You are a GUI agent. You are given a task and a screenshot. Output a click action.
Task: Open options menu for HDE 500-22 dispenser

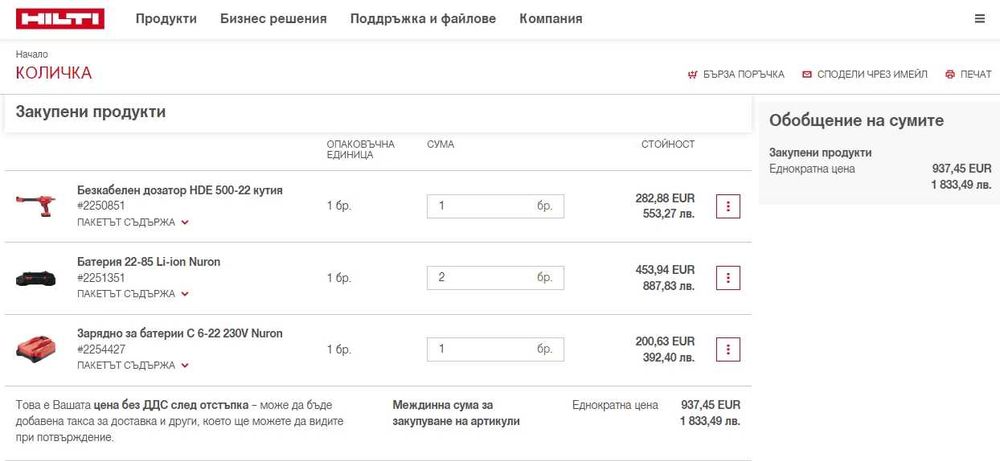click(x=728, y=206)
